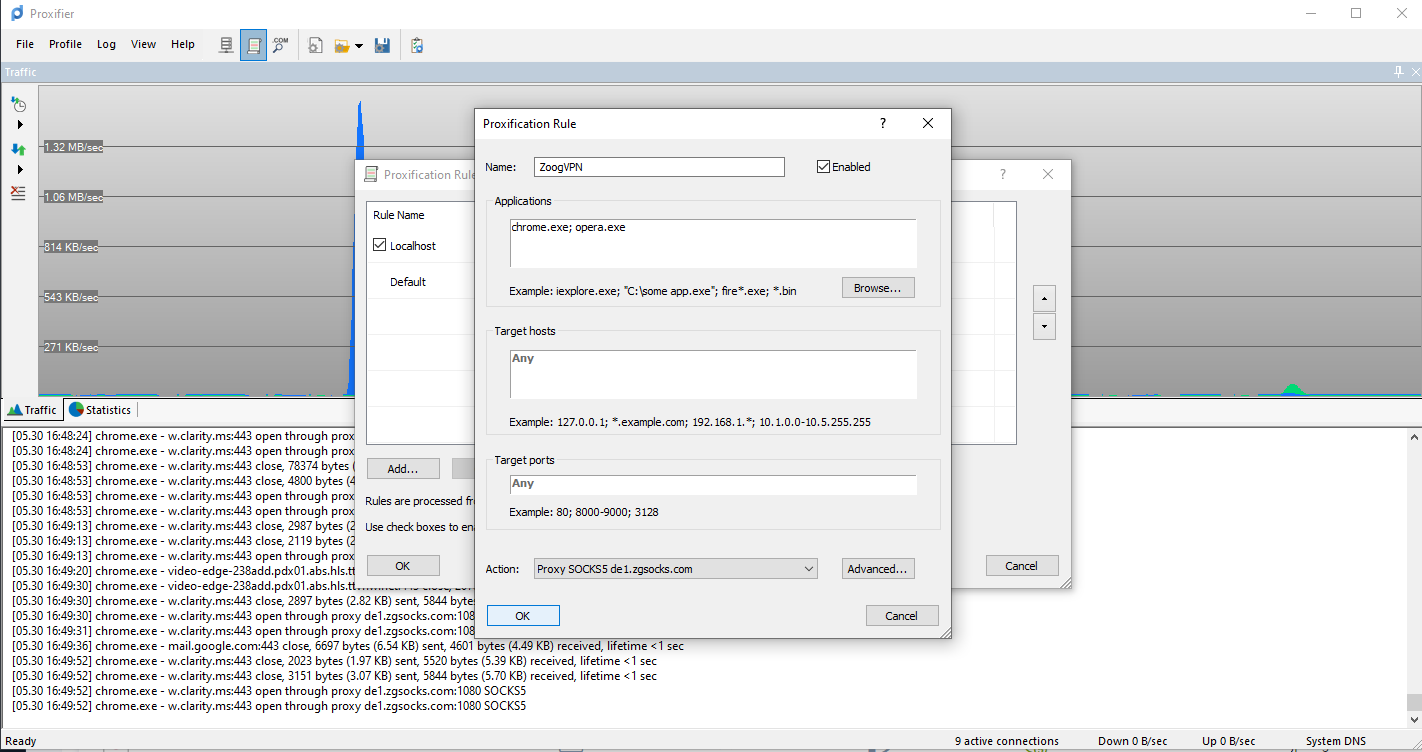Switch to the Traffic tab
The image size is (1422, 752).
(33, 410)
